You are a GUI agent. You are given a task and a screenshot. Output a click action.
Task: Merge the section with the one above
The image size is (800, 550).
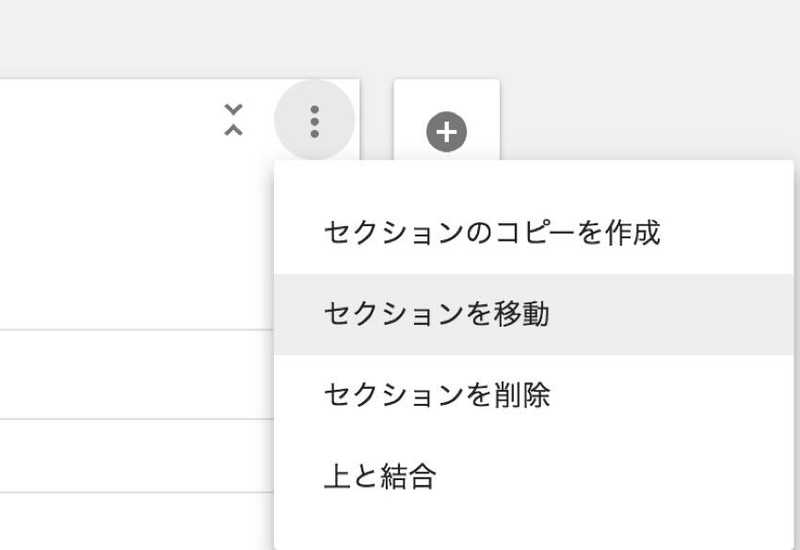[x=534, y=476]
